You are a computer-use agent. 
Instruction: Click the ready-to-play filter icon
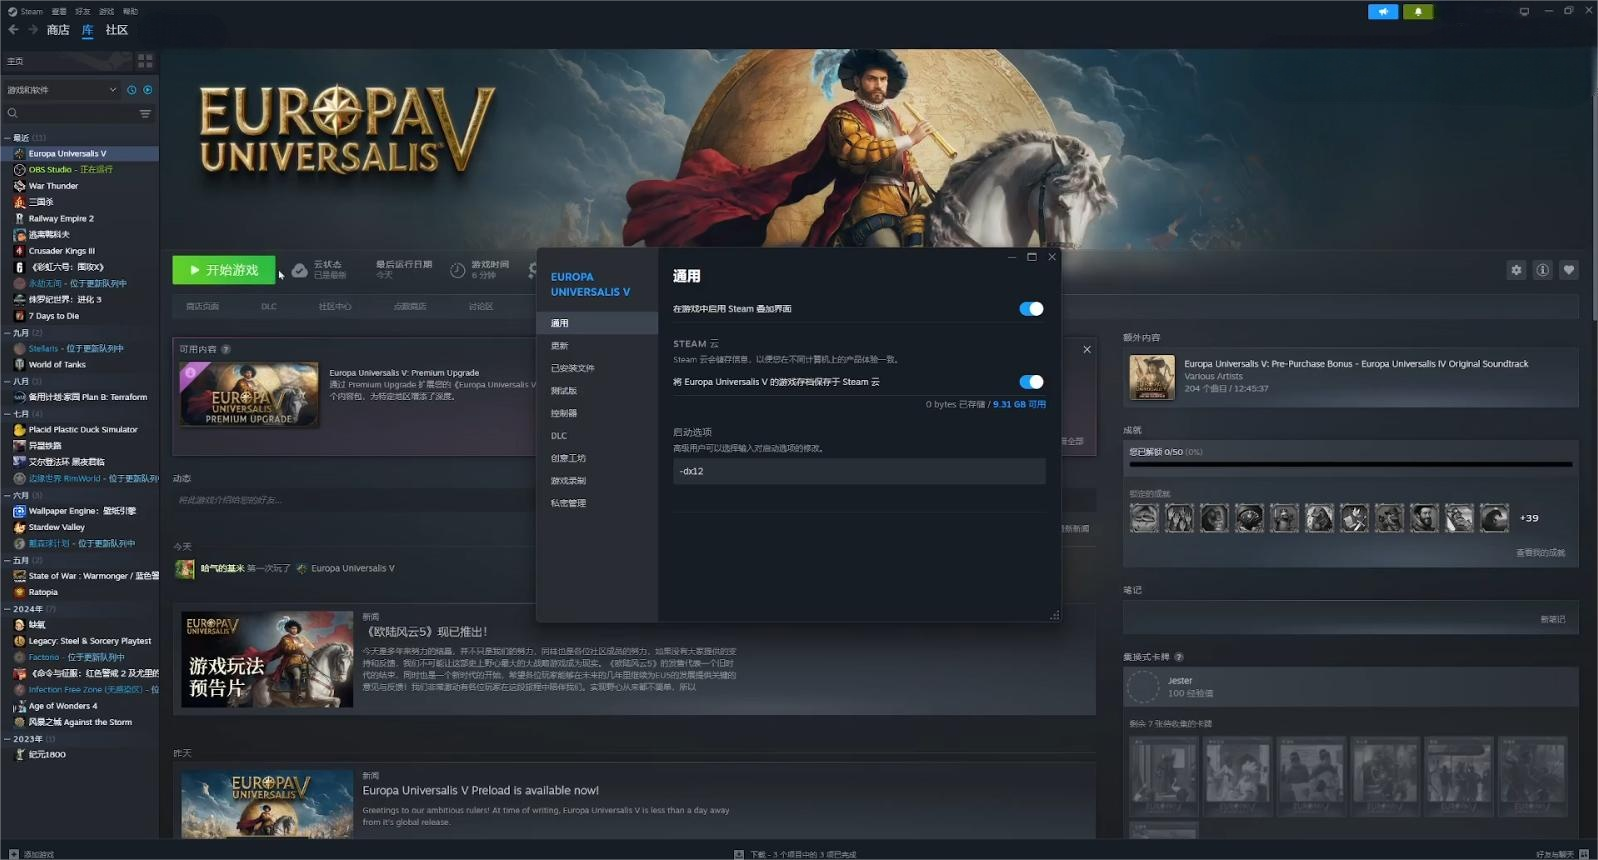click(148, 90)
